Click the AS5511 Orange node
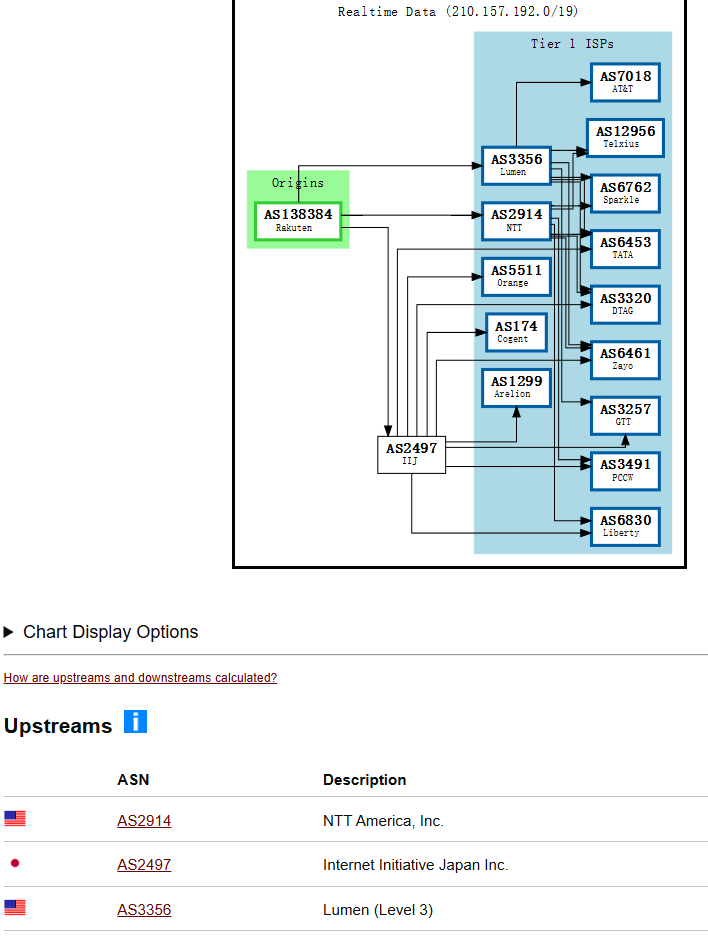Viewport: 708px width, 937px height. click(x=516, y=277)
